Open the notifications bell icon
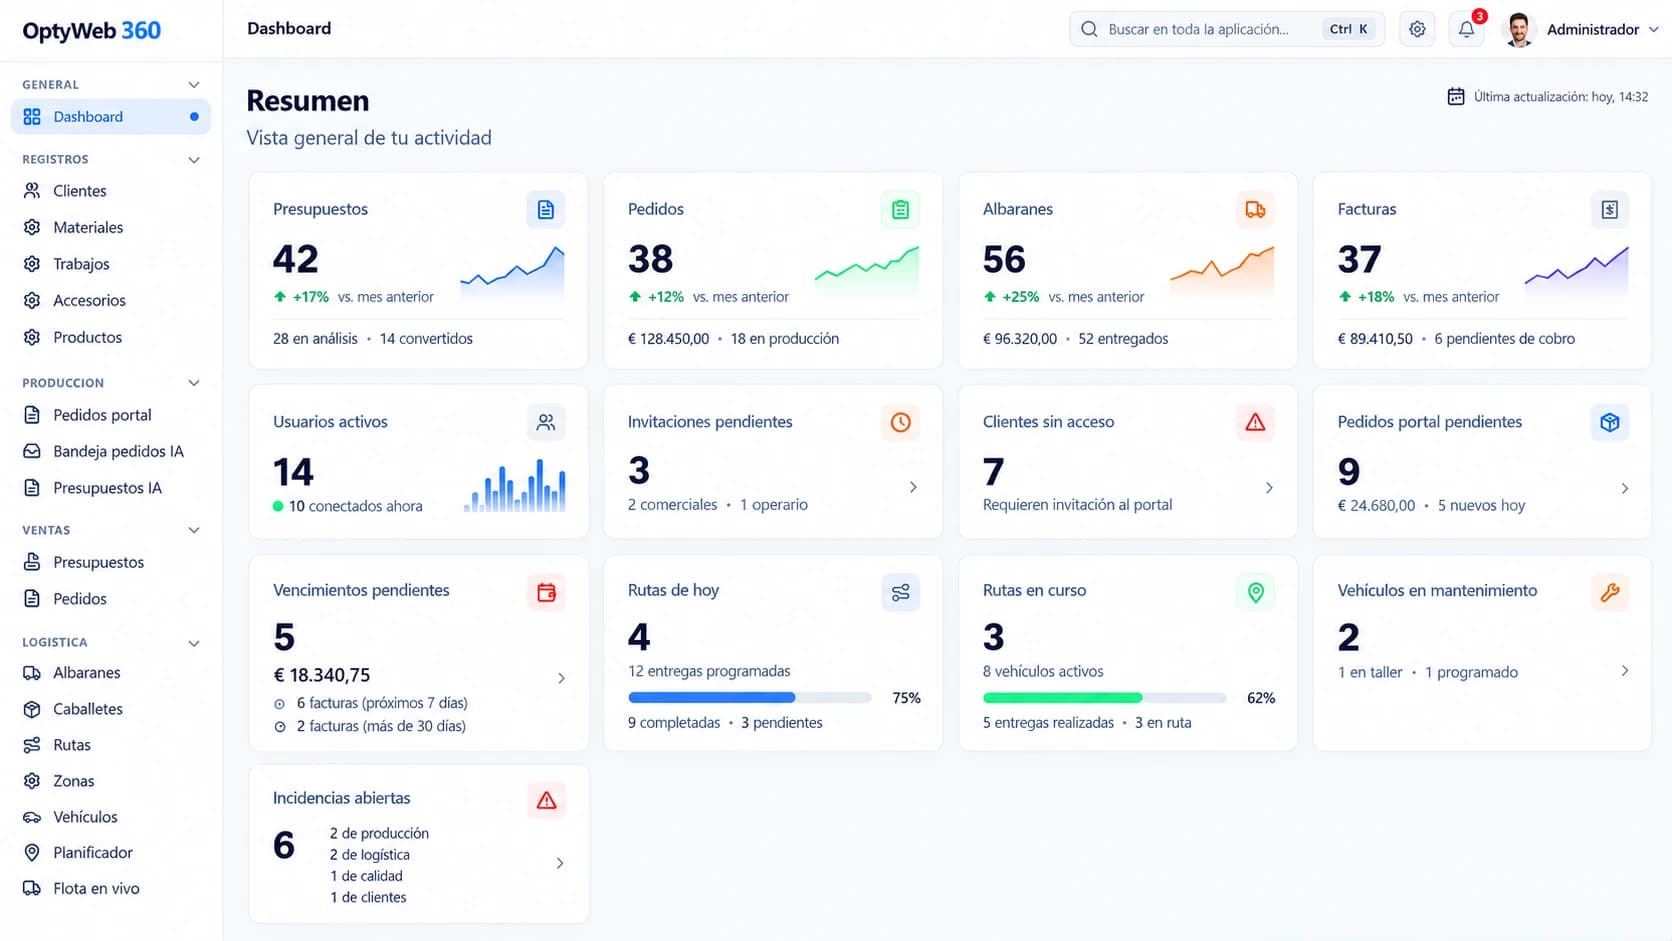This screenshot has height=941, width=1672. (1466, 29)
